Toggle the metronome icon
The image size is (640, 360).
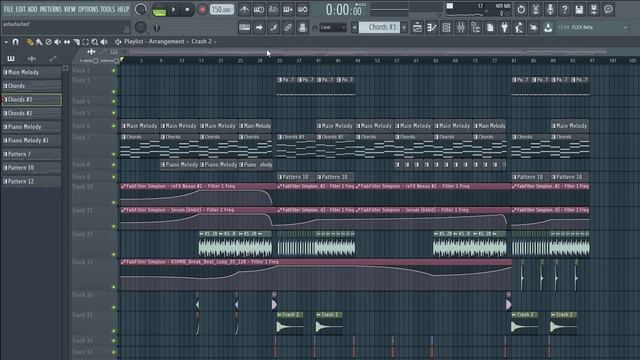point(244,9)
